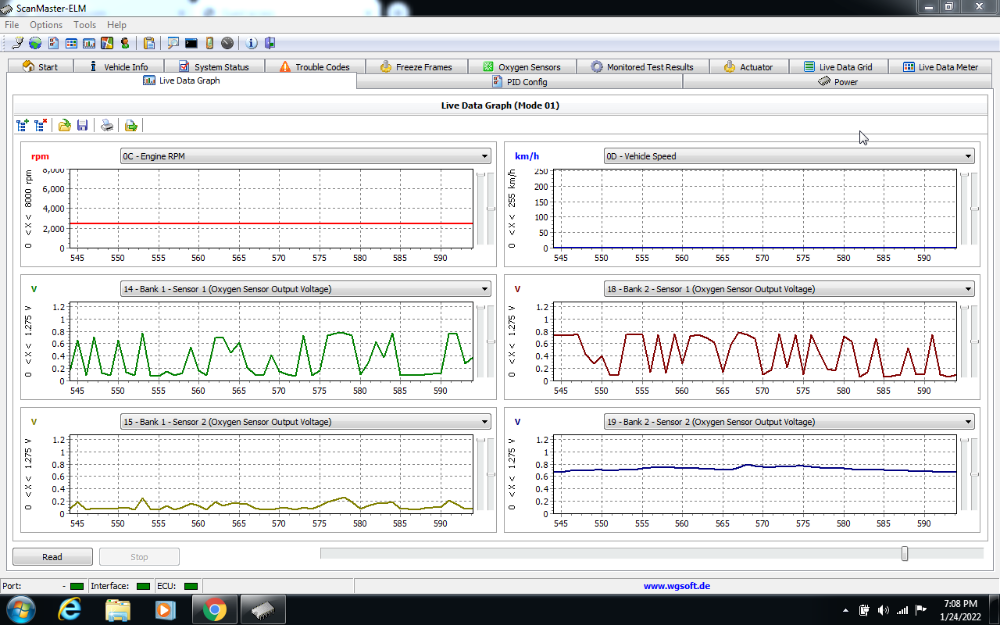Open the Tools menu
1000x625 pixels.
(85, 24)
